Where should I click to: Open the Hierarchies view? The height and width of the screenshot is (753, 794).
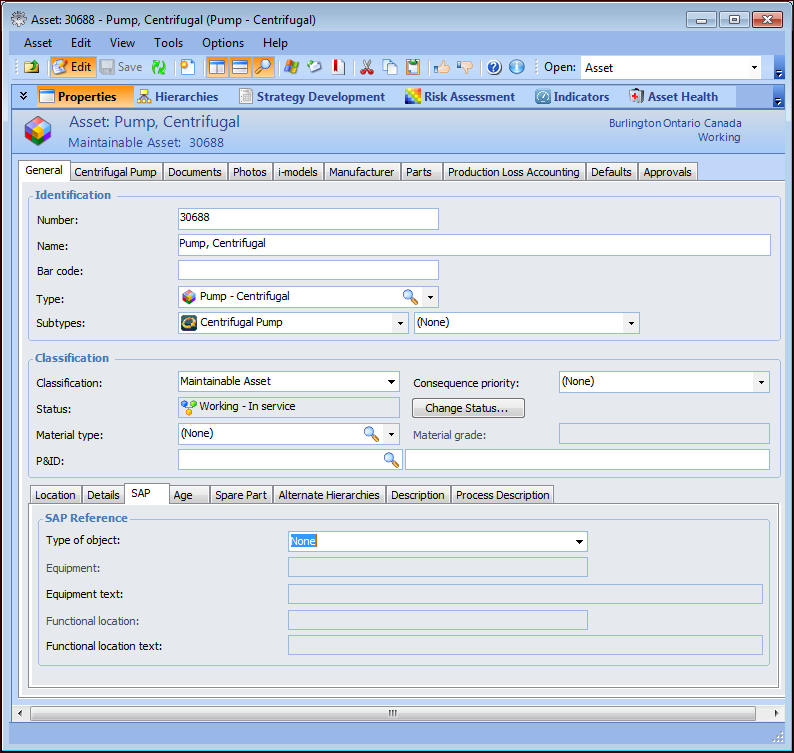[177, 97]
